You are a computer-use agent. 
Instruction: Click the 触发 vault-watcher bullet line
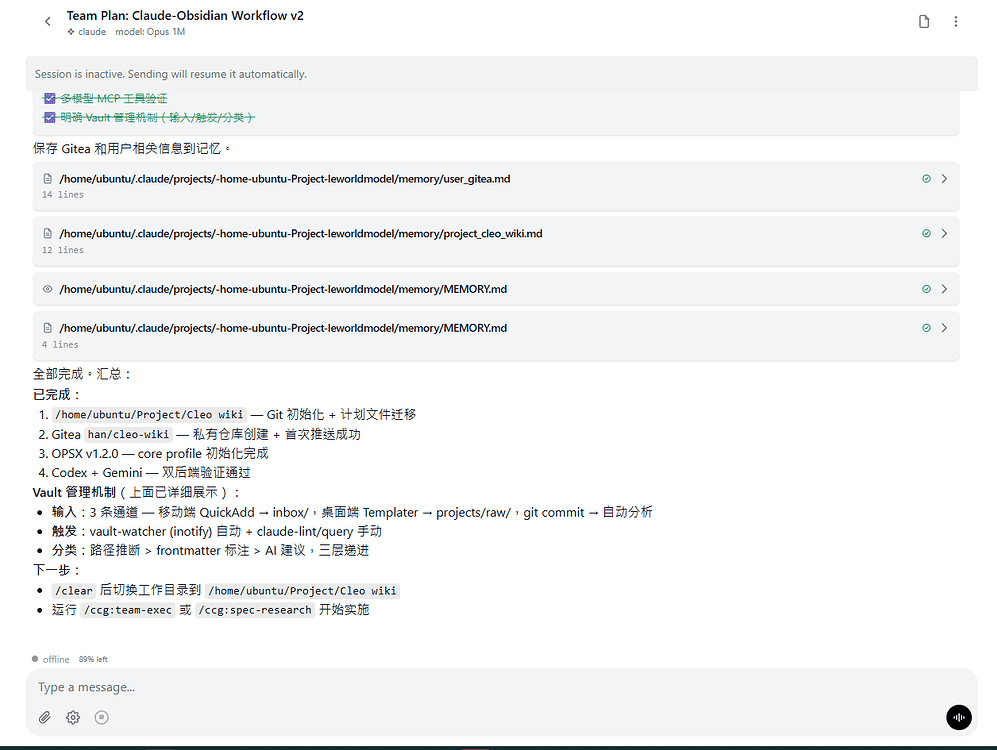[x=217, y=531]
